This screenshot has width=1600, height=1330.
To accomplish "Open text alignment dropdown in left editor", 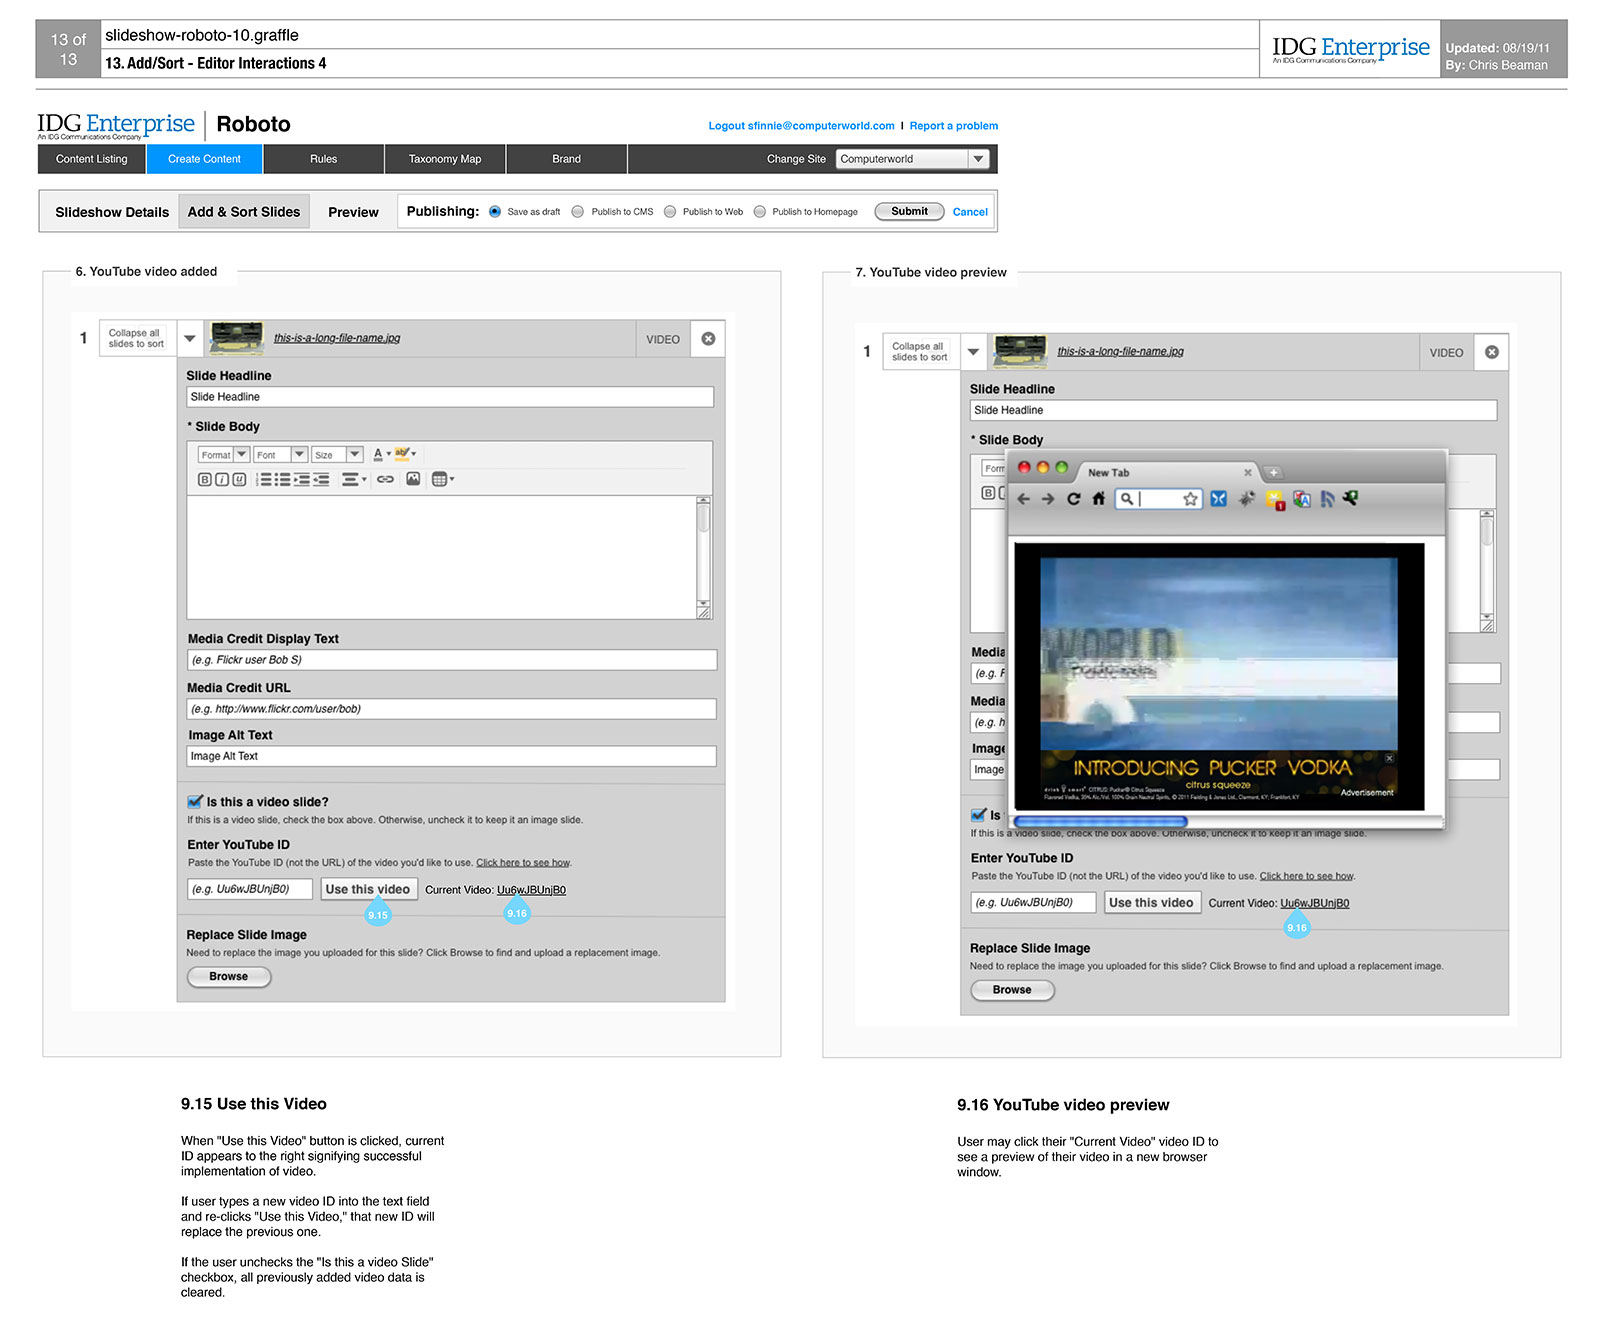I will coord(354,479).
